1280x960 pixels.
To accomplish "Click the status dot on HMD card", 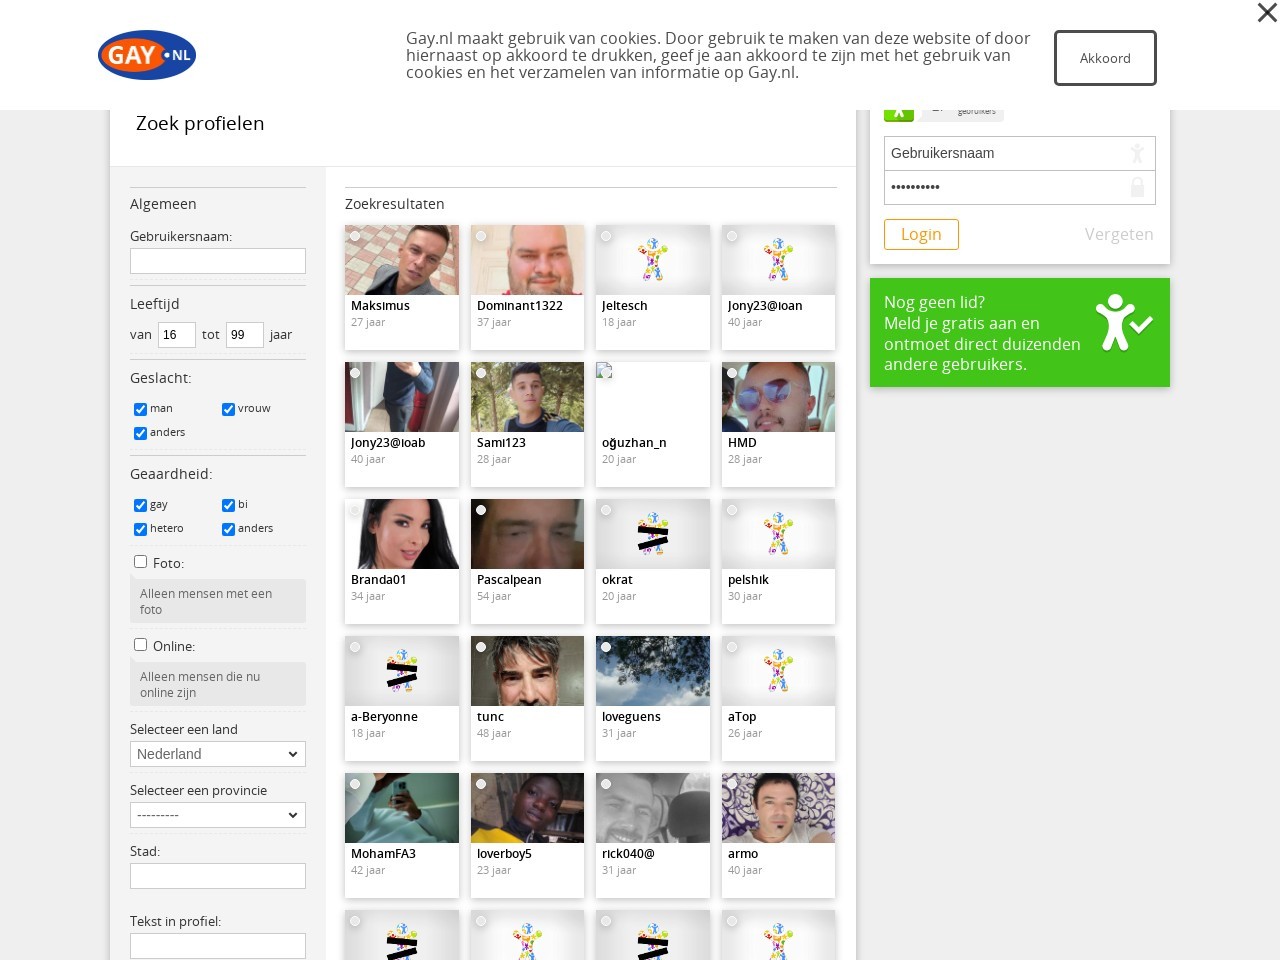I will coord(732,373).
